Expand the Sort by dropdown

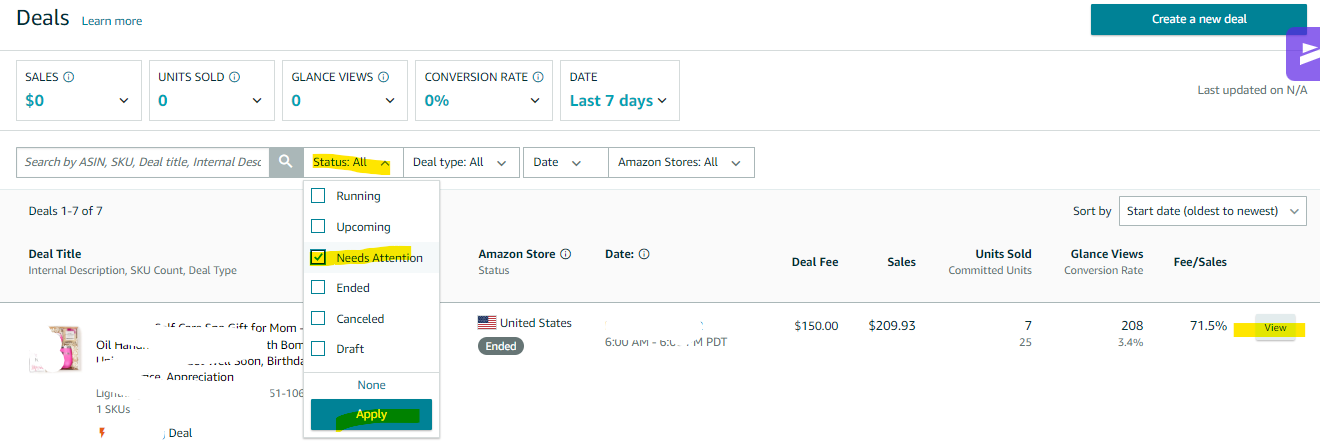pos(1212,211)
